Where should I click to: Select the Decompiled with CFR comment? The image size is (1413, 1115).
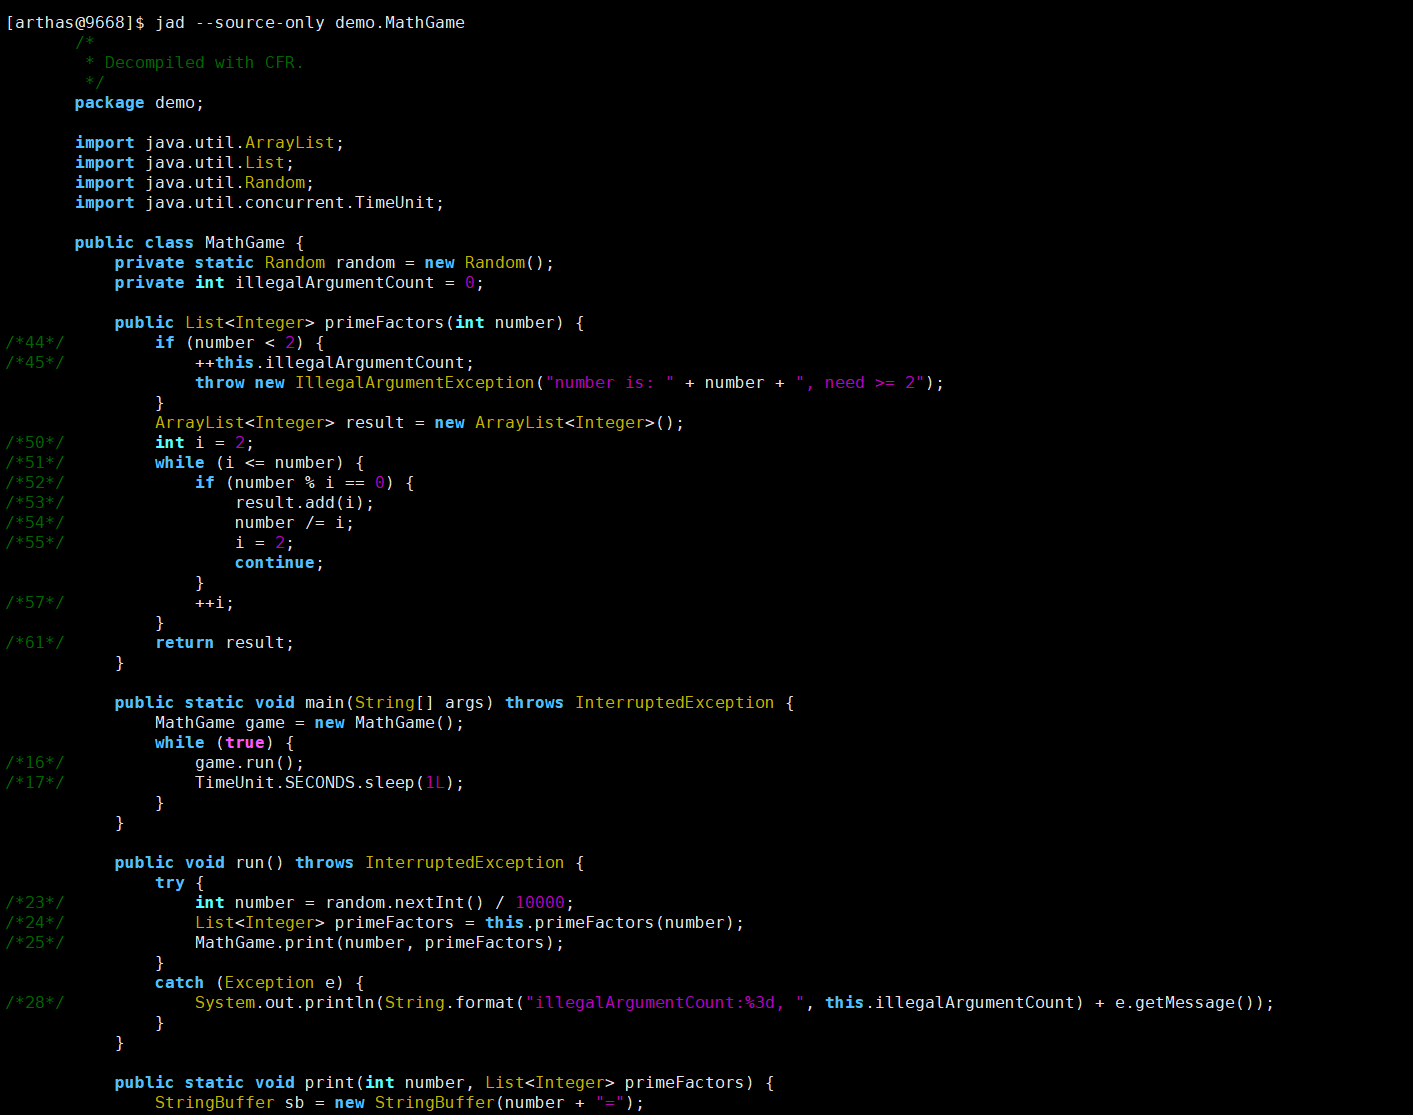[x=195, y=62]
